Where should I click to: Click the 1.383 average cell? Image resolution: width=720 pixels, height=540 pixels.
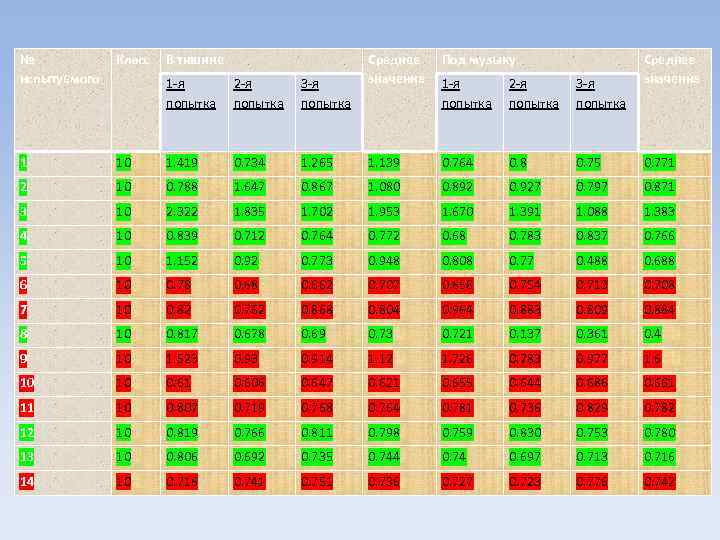coord(659,212)
